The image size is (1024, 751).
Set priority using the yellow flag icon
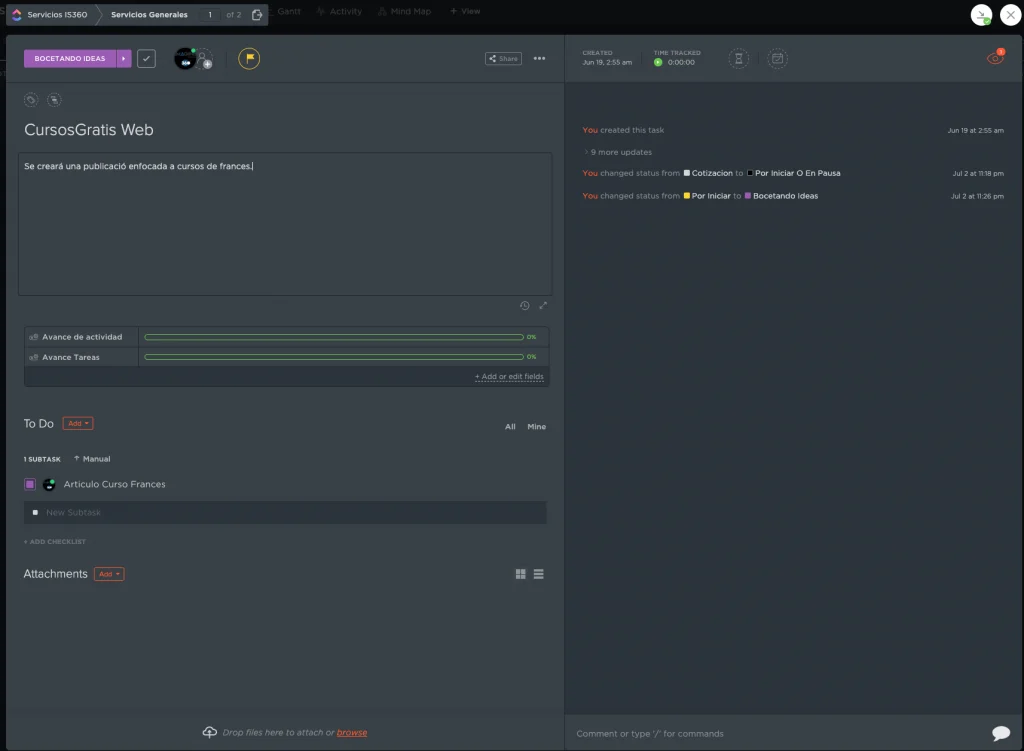[x=249, y=59]
